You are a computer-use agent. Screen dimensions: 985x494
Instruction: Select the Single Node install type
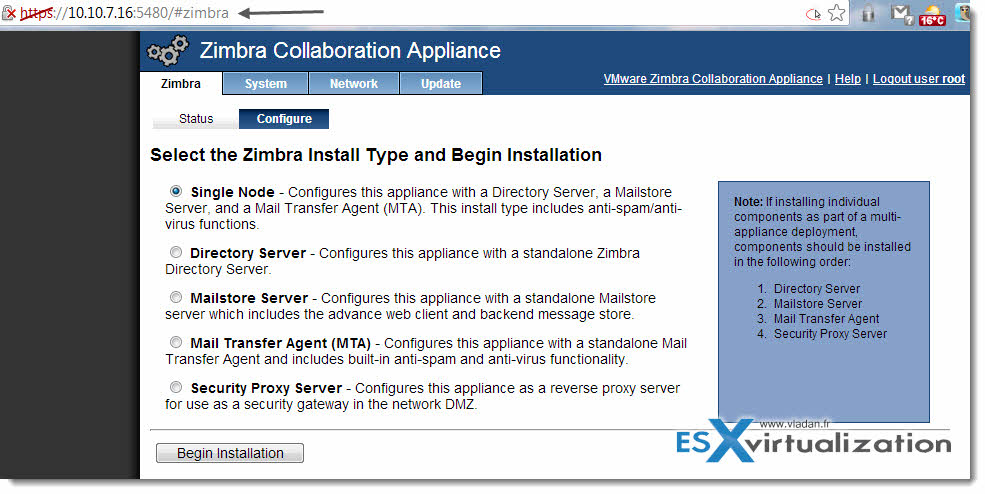coord(176,190)
